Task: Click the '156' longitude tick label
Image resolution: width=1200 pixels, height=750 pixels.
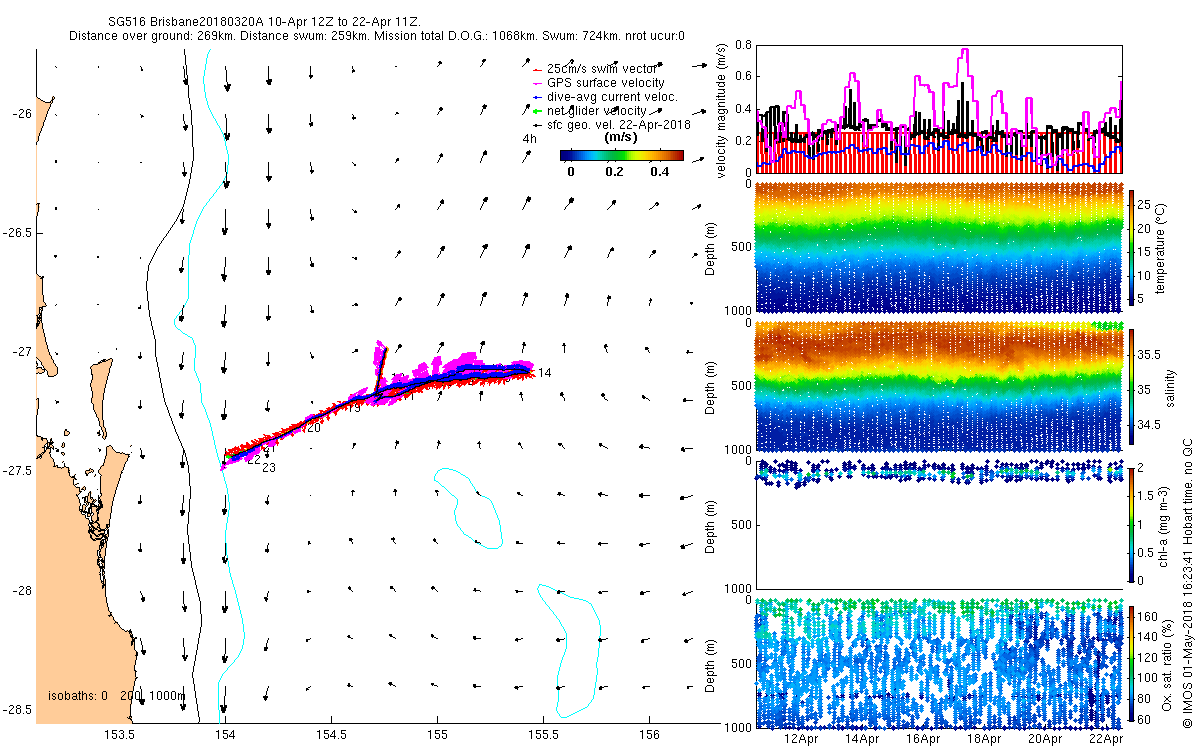Action: coord(649,736)
